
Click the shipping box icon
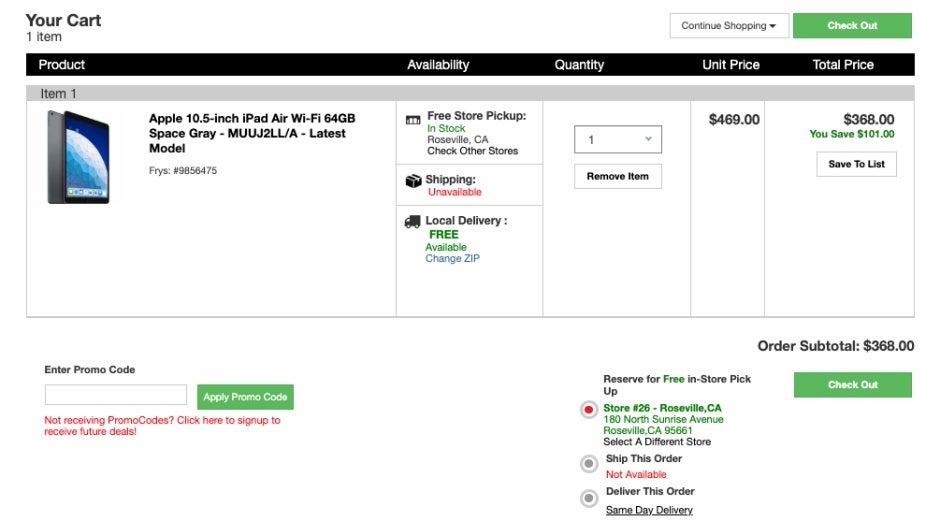(413, 181)
